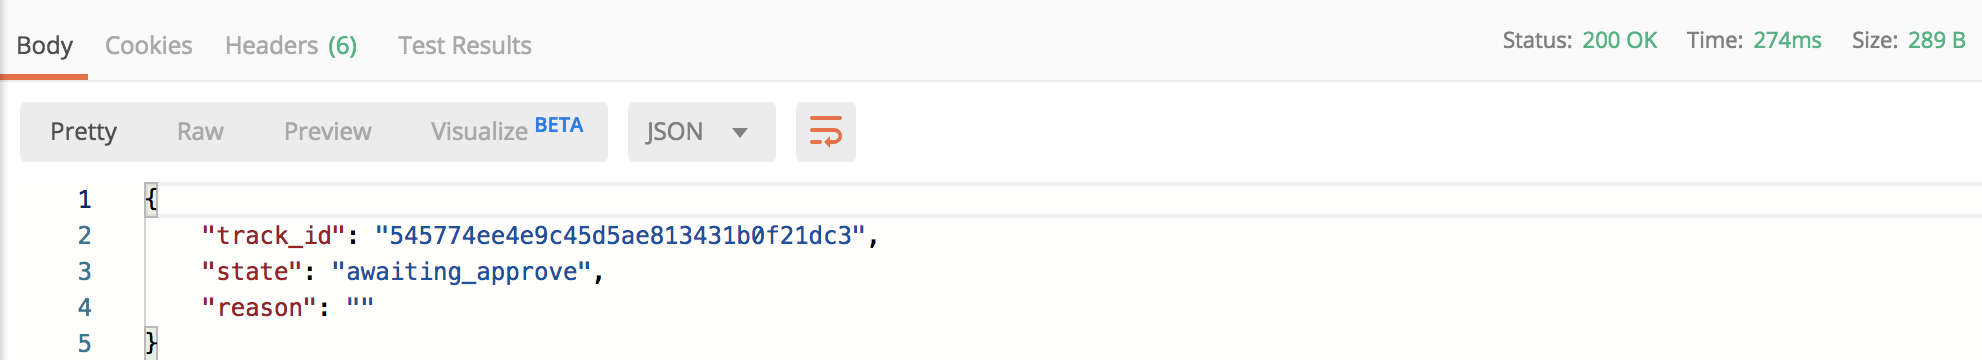The height and width of the screenshot is (360, 1982).
Task: Switch to Preview view mode
Action: (x=327, y=131)
